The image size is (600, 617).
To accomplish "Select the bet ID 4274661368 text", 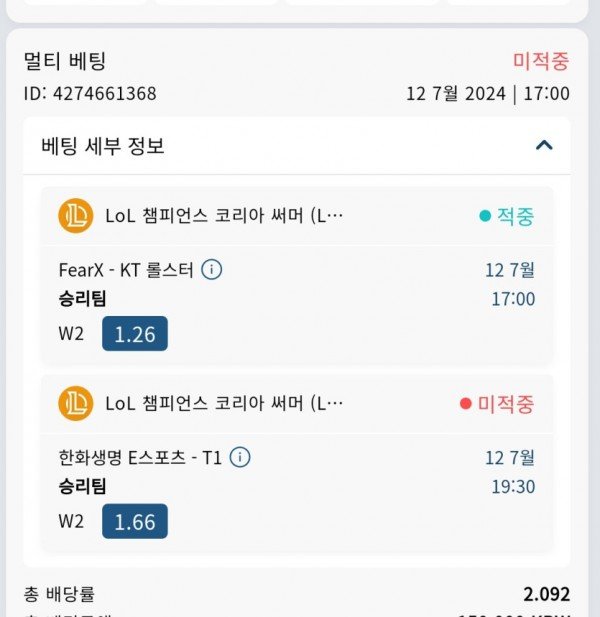I will 90,94.
